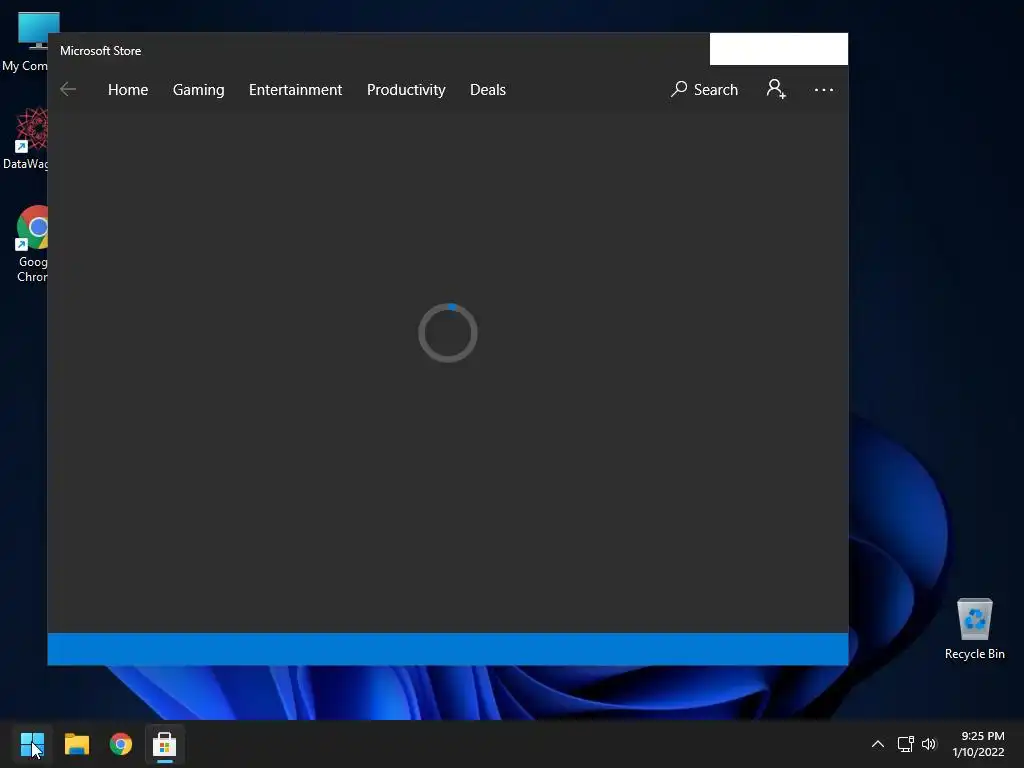Open Search in Microsoft Store
This screenshot has height=768, width=1024.
704,89
